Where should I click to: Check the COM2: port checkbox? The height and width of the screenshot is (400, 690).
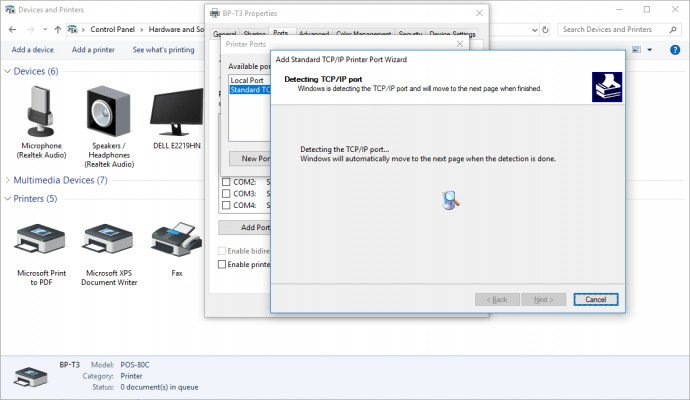tap(226, 182)
